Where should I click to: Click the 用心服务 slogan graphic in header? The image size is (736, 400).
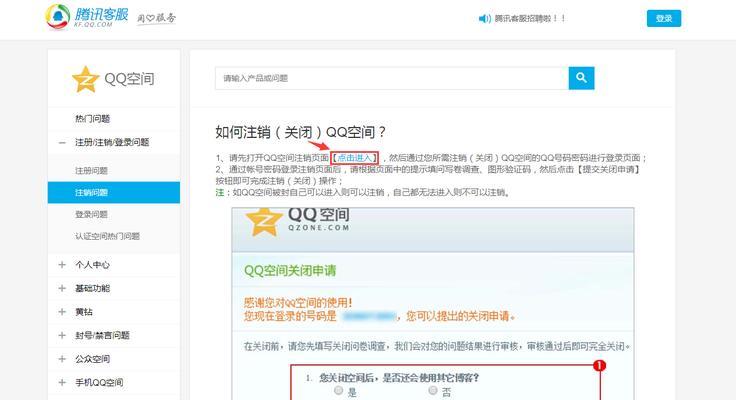pyautogui.click(x=156, y=18)
